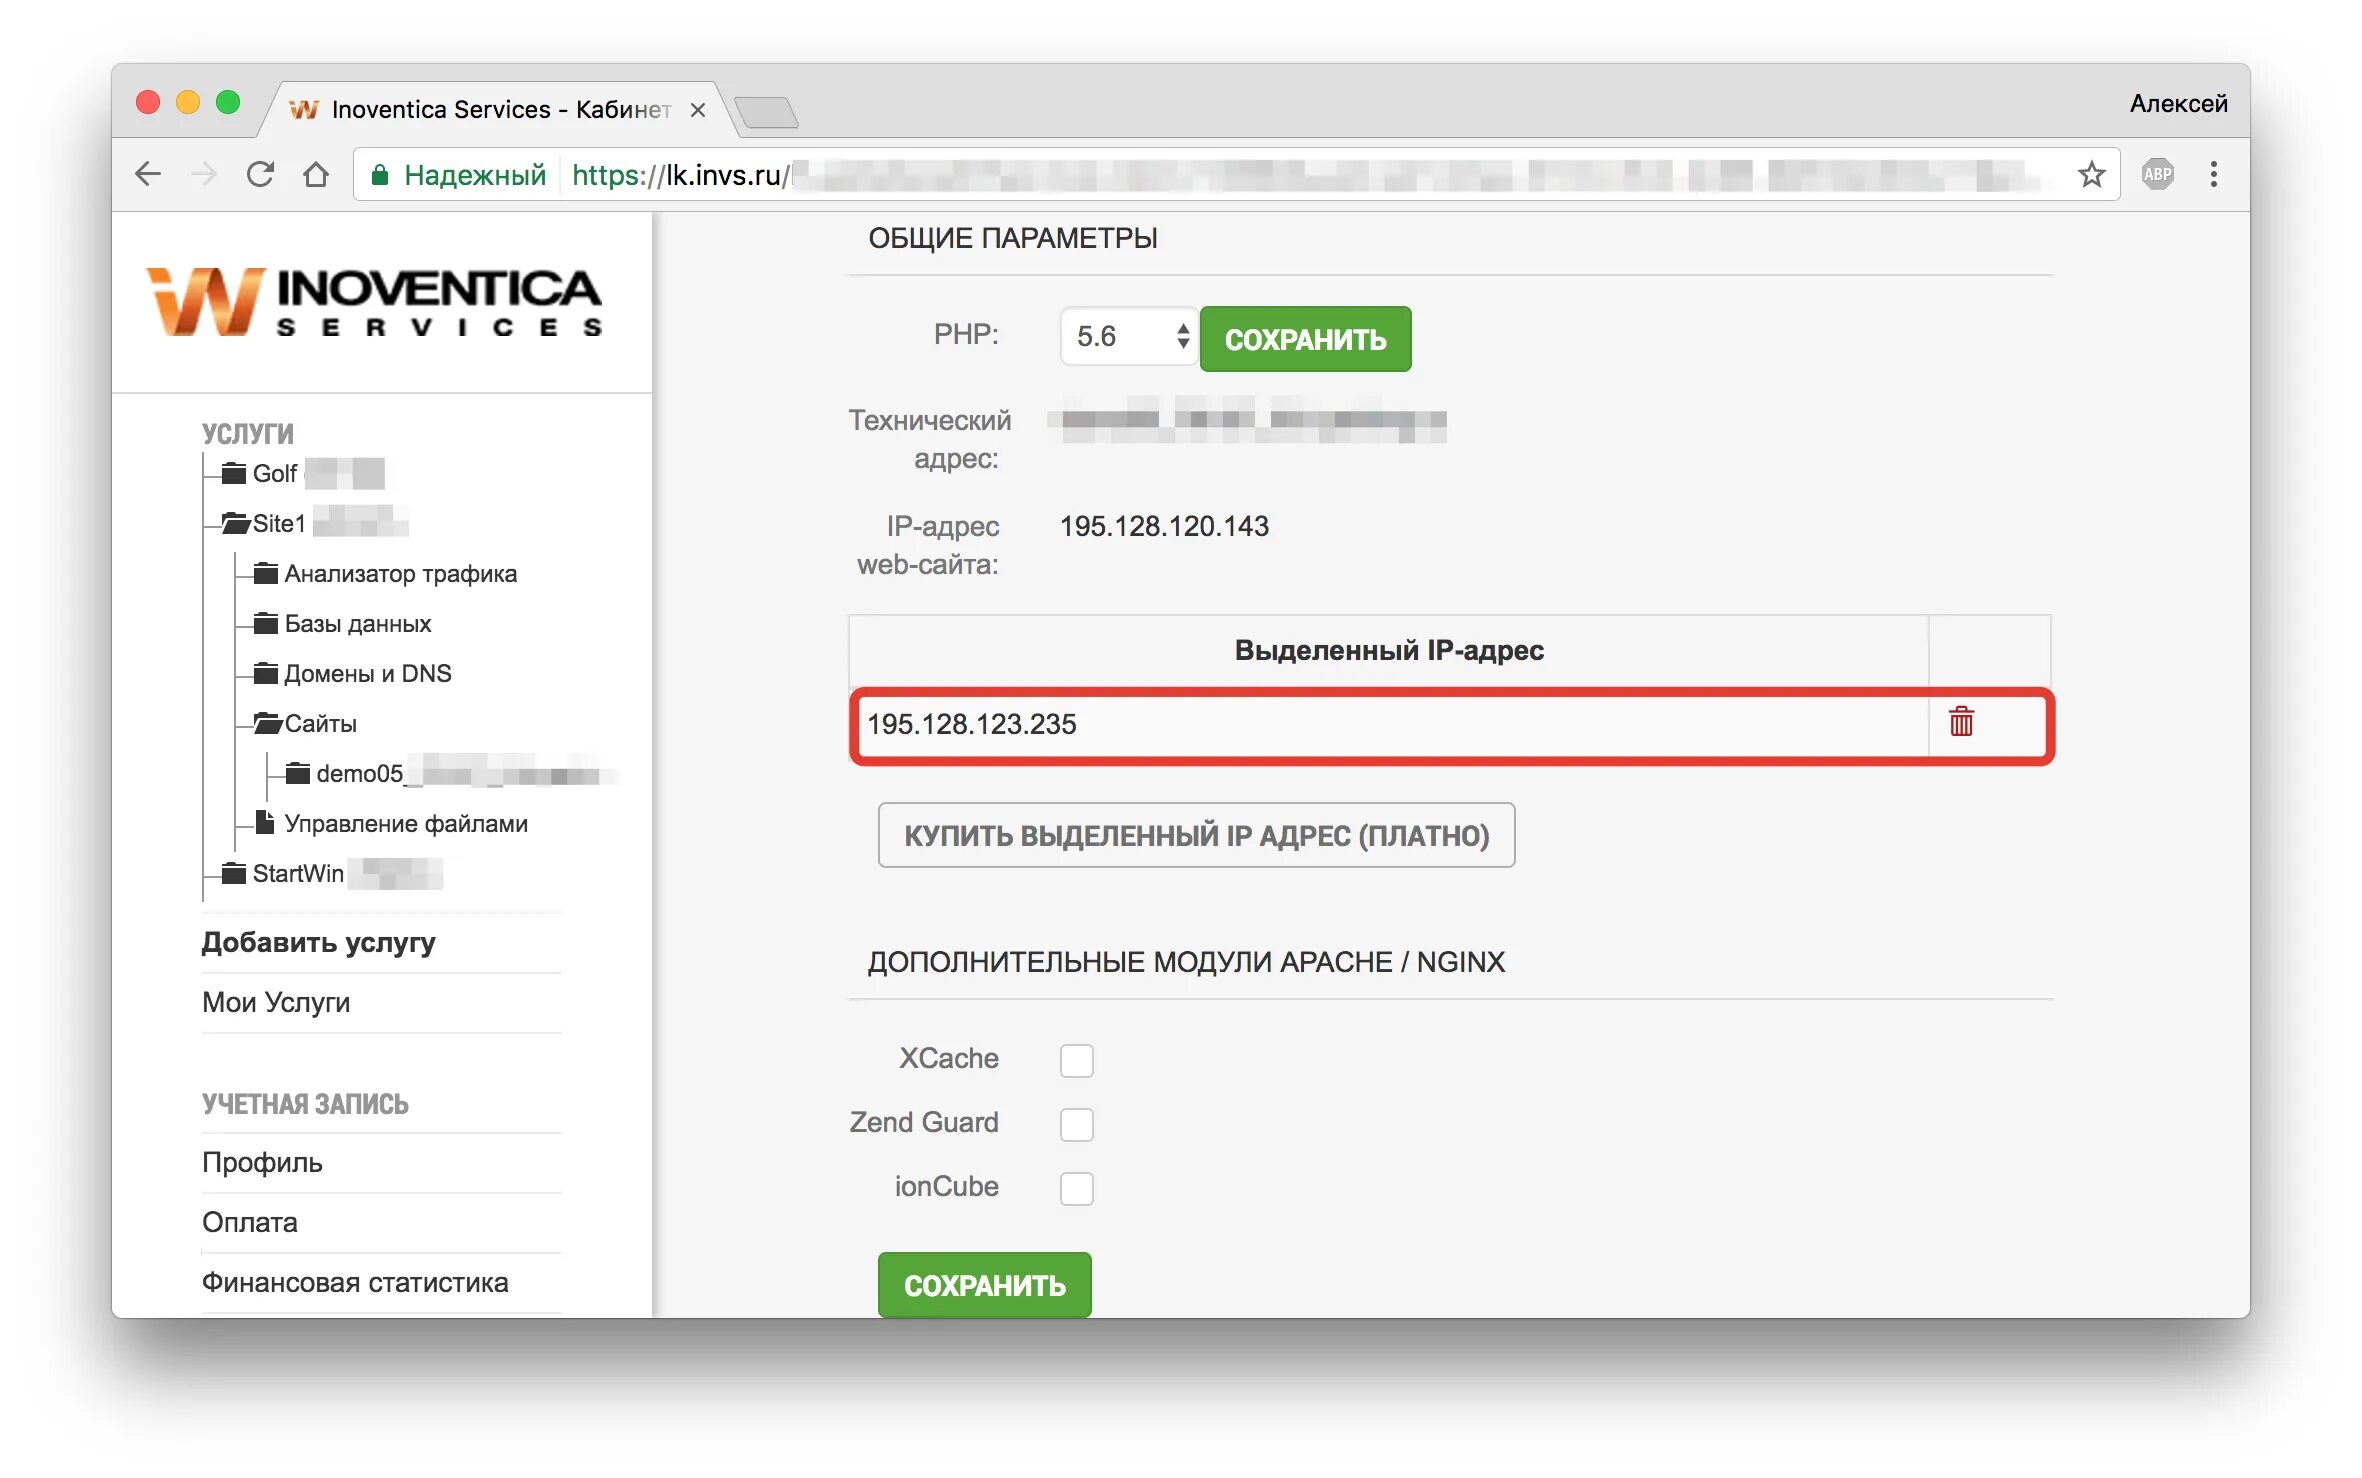Open the ABP extension icon

pos(2157,174)
